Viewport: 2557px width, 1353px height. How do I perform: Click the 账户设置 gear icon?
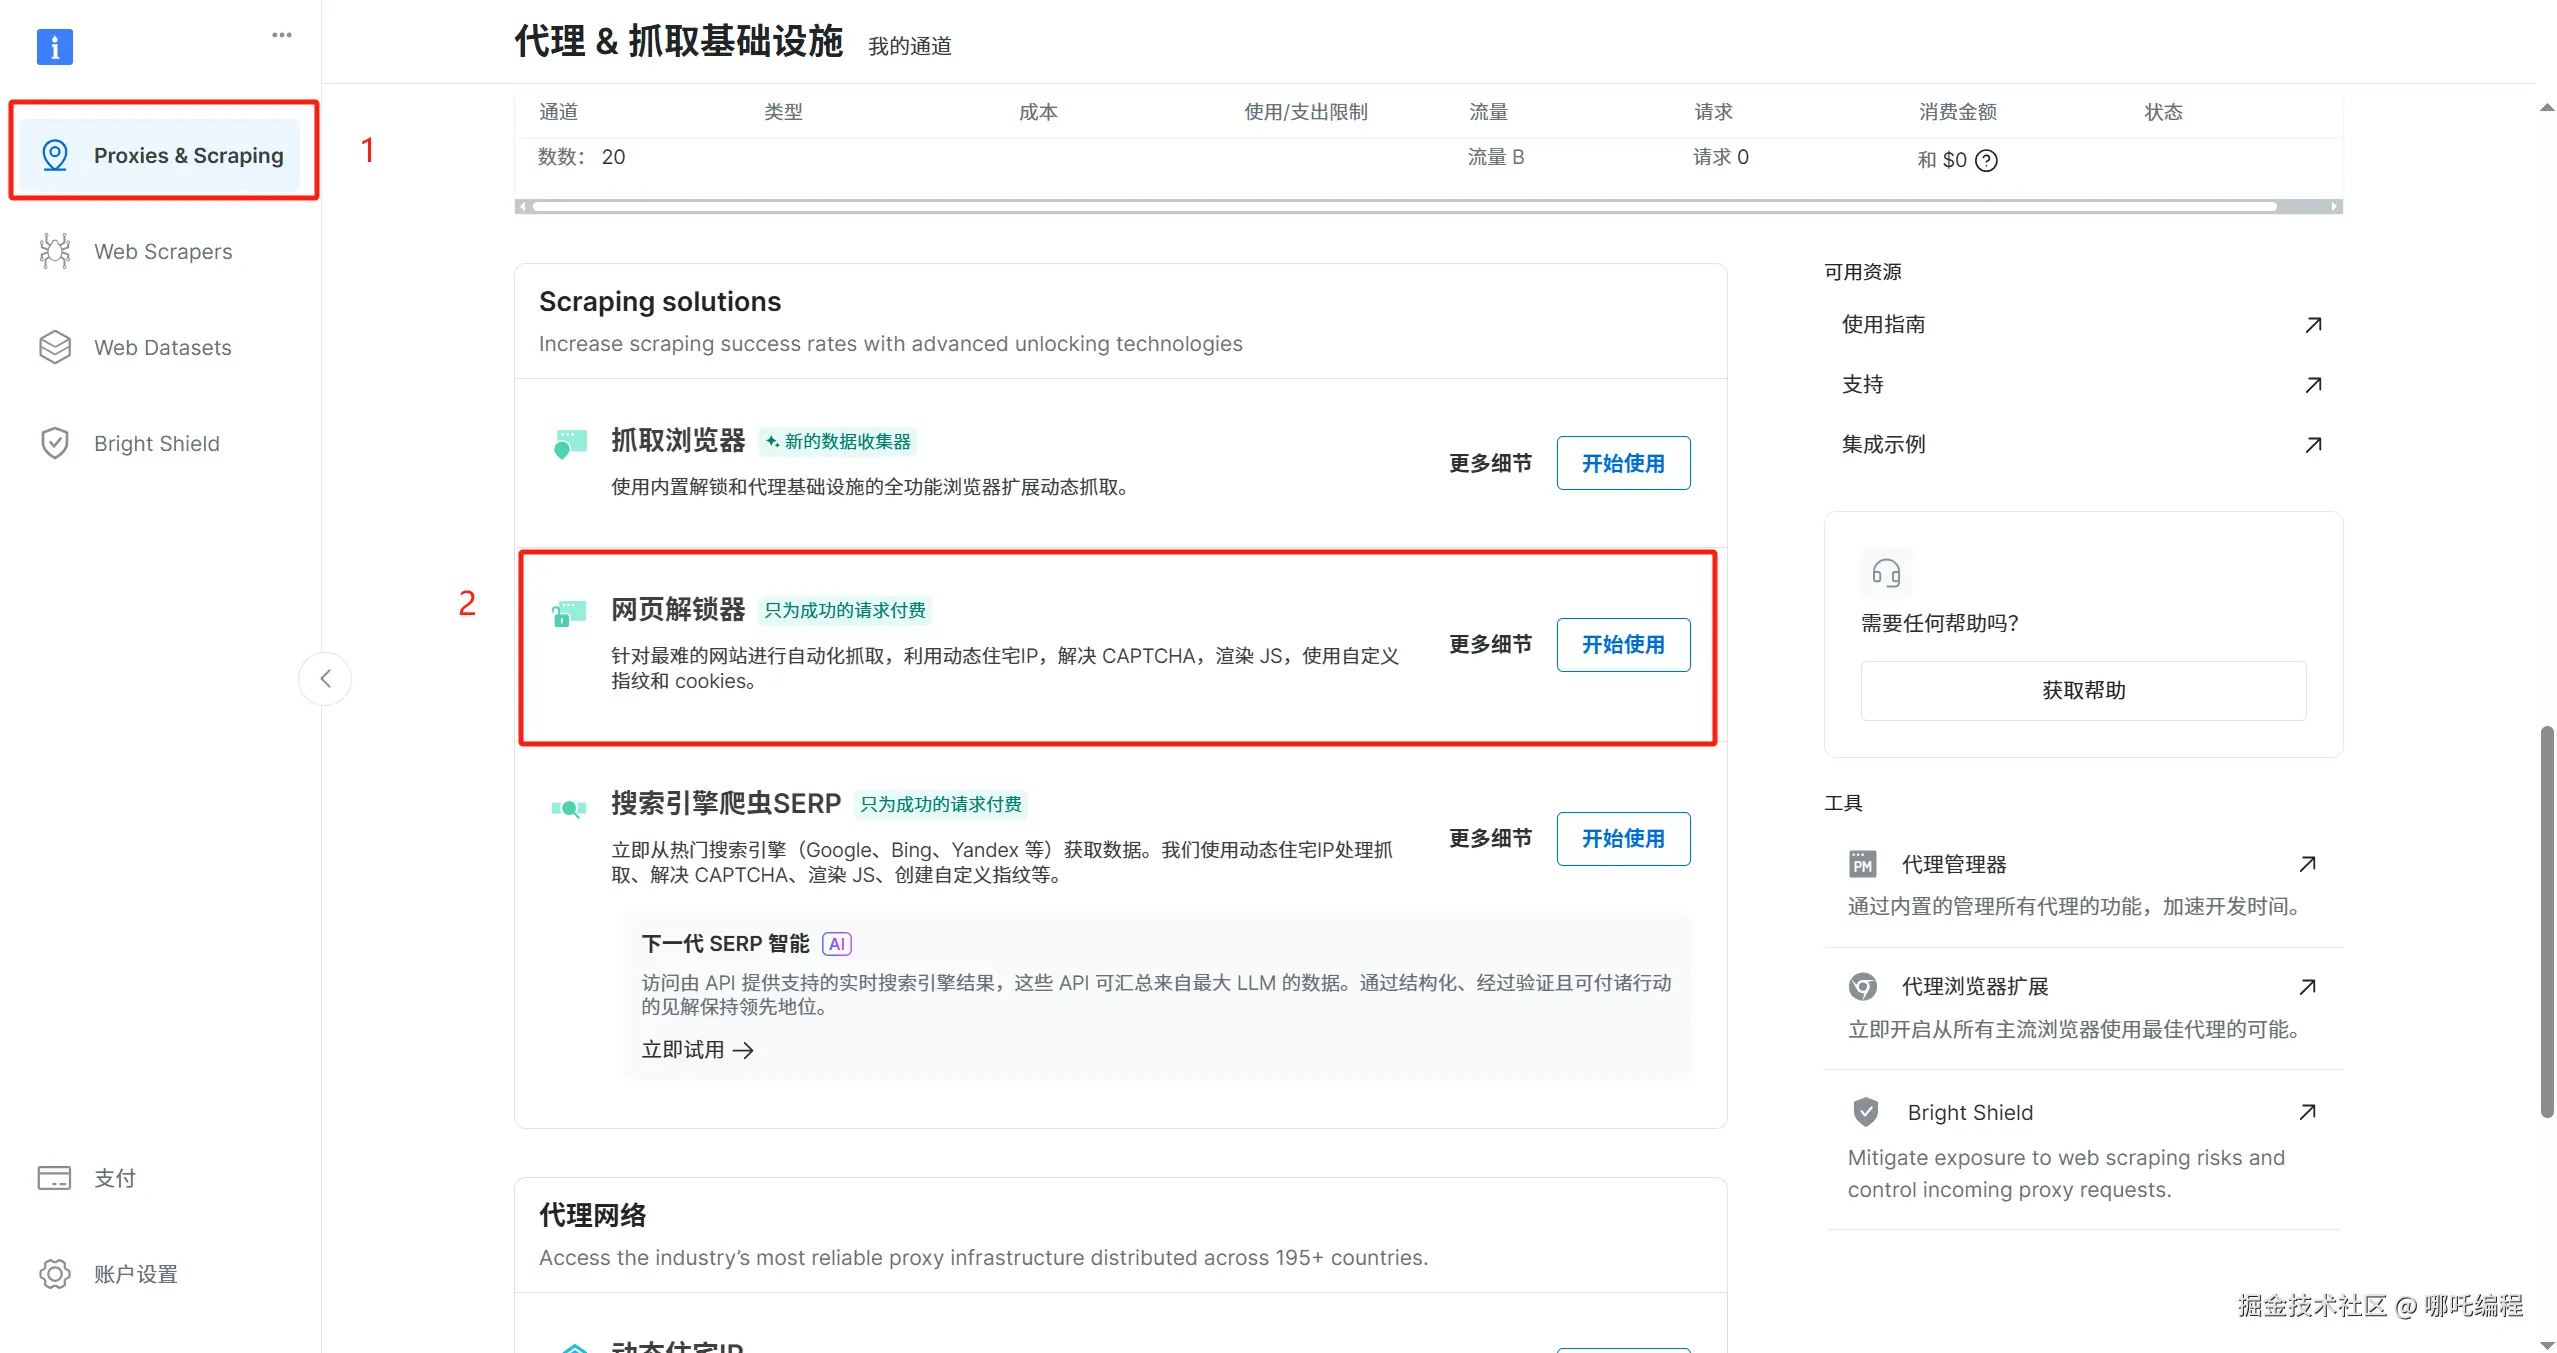point(55,1273)
